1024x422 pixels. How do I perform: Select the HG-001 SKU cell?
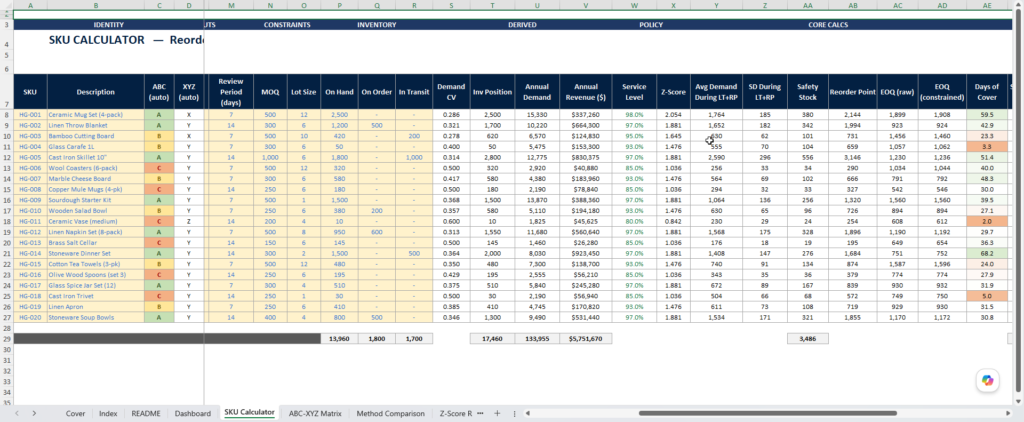(30, 114)
